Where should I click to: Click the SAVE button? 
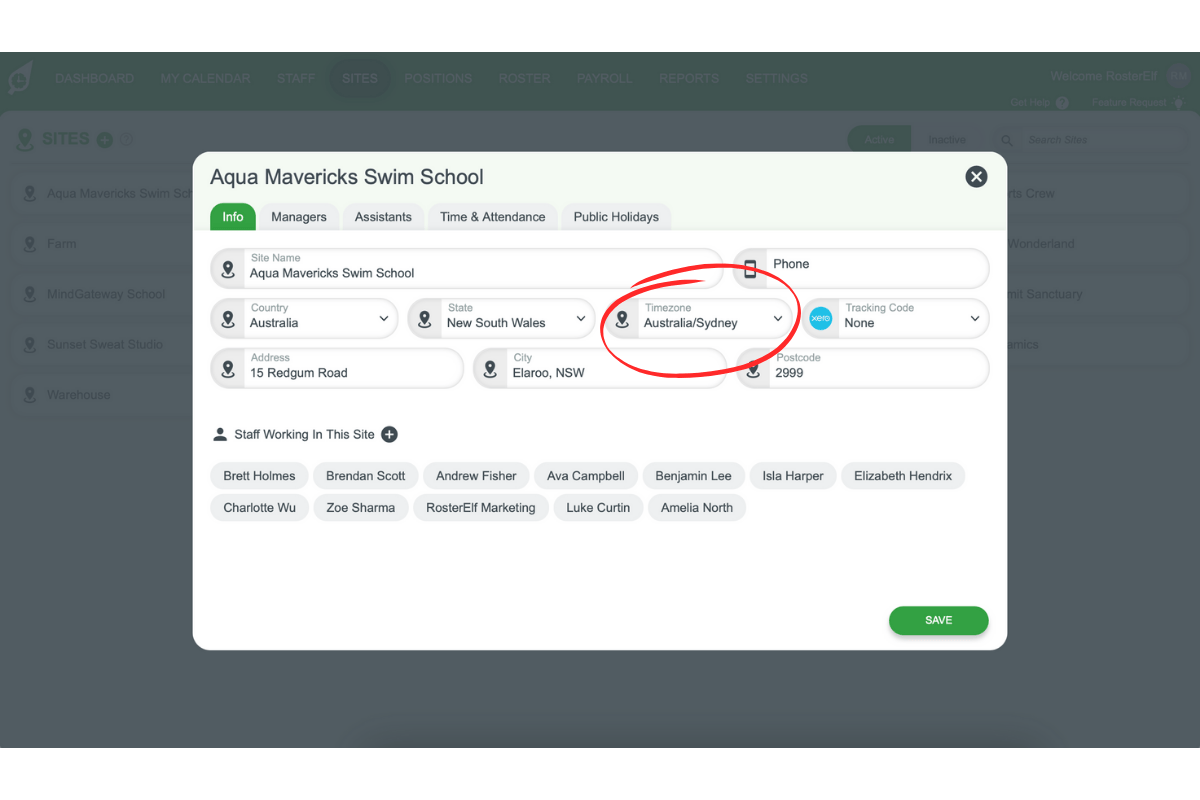pos(938,620)
